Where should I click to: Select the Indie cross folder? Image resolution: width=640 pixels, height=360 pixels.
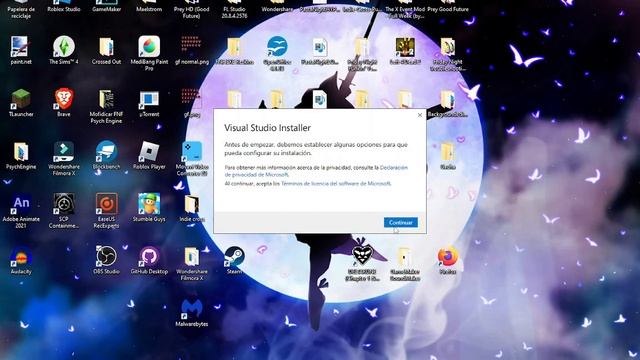pyautogui.click(x=192, y=204)
